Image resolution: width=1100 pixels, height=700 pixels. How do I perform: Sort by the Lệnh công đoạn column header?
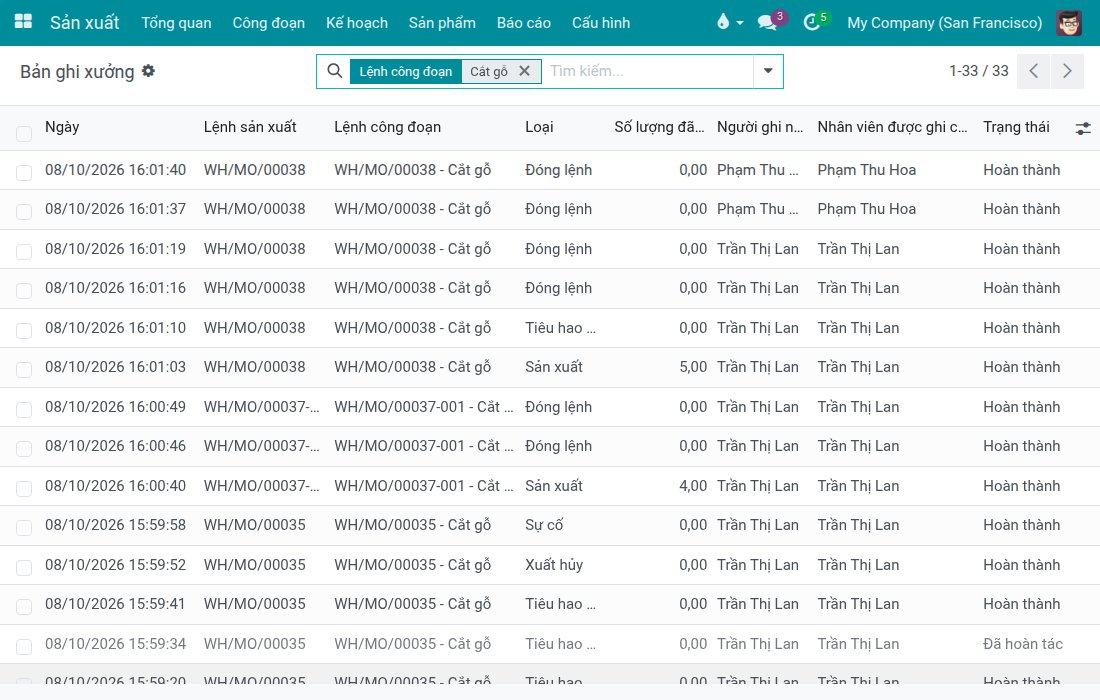(x=387, y=127)
